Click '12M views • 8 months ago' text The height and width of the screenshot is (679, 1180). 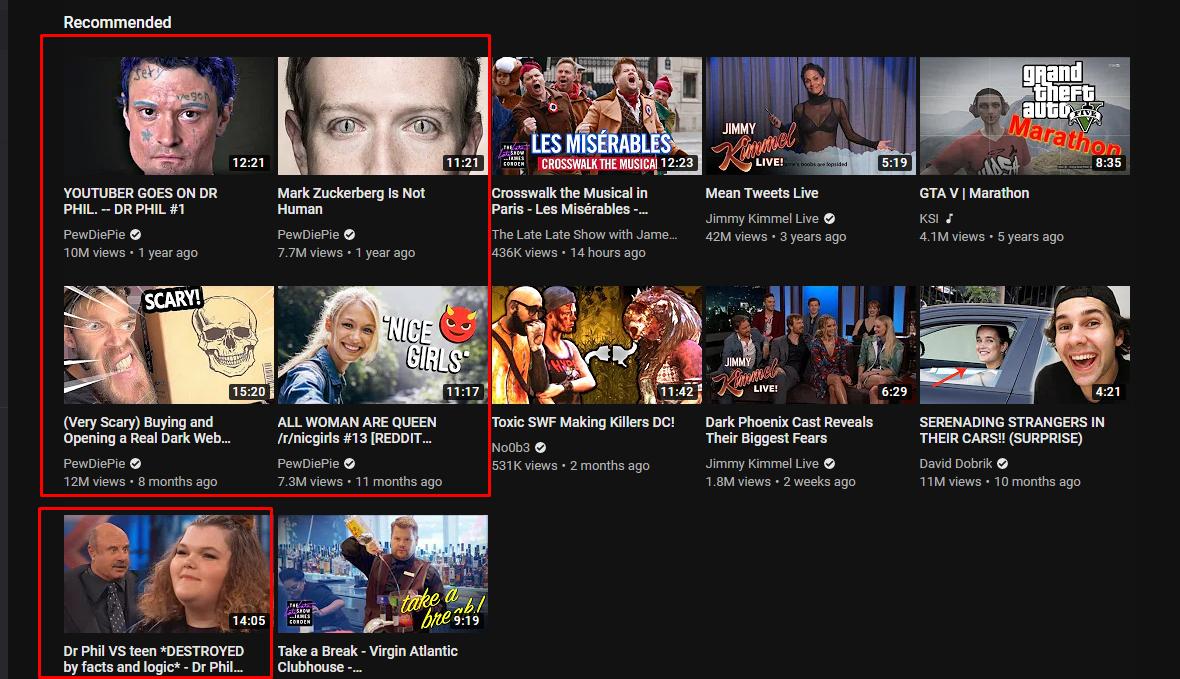(141, 482)
